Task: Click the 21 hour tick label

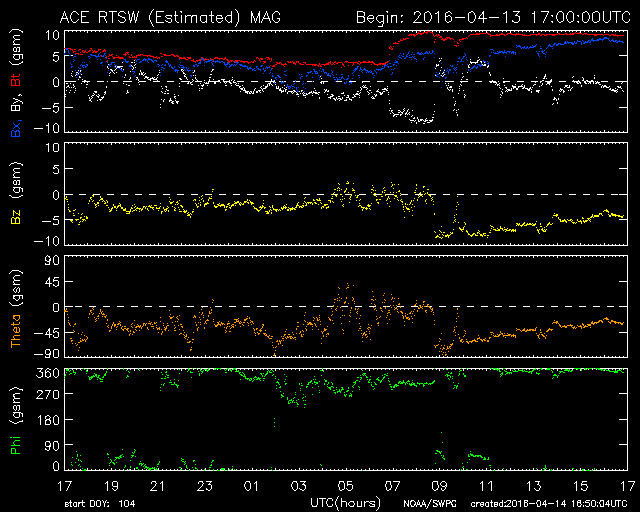Action: (x=158, y=485)
